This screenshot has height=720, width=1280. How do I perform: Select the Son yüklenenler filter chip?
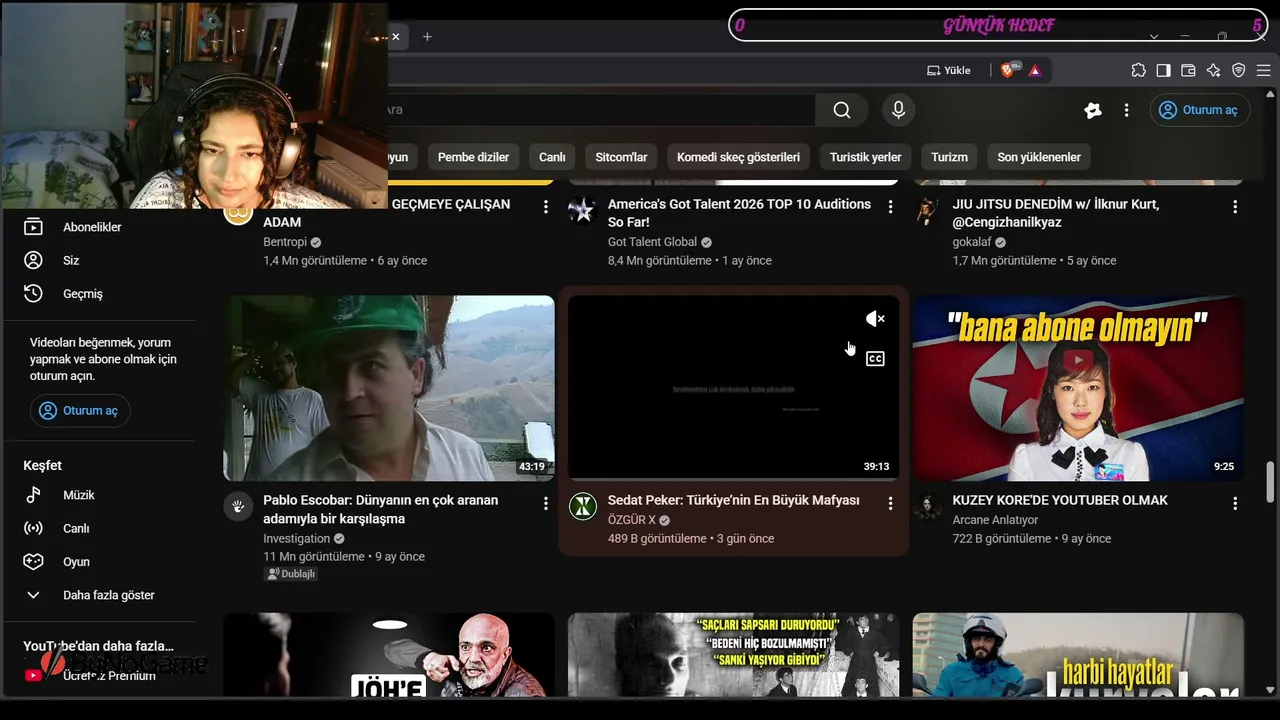(1039, 157)
